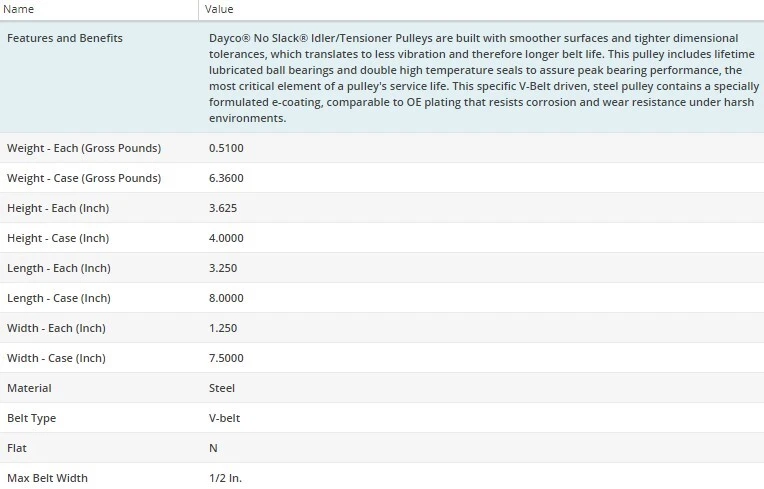The height and width of the screenshot is (489, 764).
Task: Click the 0.5100 weight value
Action: point(226,148)
